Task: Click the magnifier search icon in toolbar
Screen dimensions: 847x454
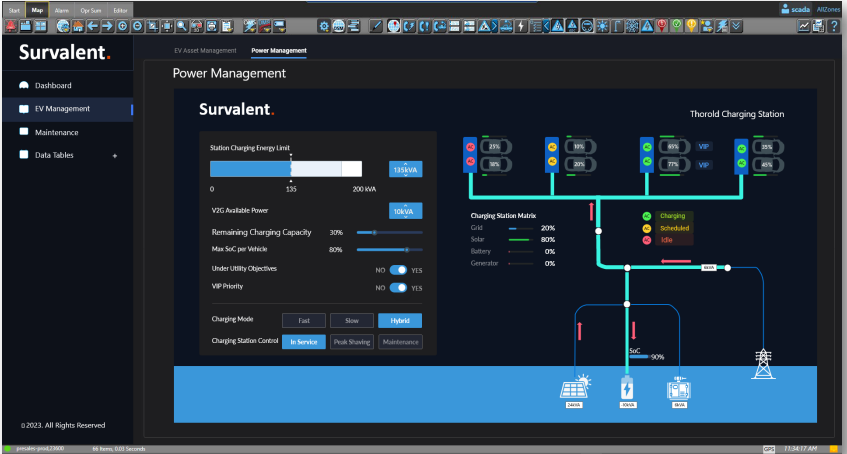Action: pos(181,25)
